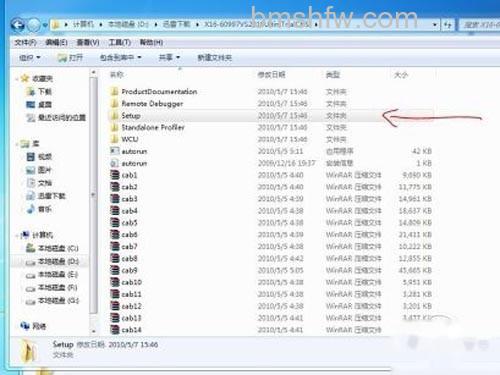Open the Tools menu
Screen dimensions: 500x375
tap(119, 43)
